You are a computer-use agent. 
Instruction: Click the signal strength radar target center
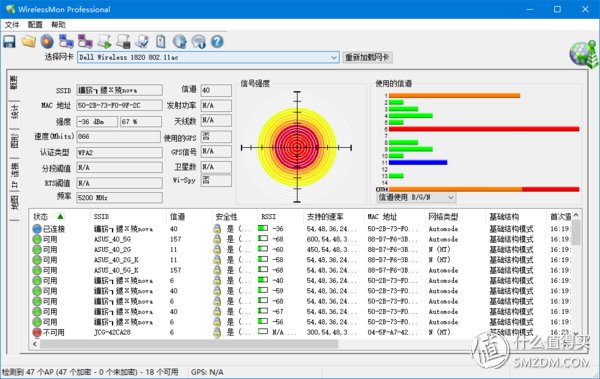click(x=297, y=147)
